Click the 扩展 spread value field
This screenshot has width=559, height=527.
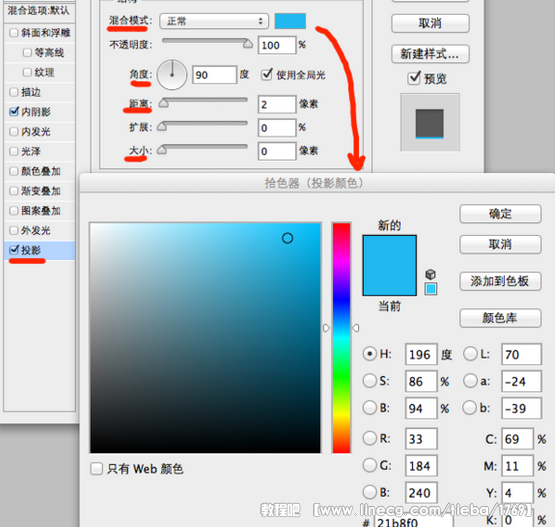(277, 127)
